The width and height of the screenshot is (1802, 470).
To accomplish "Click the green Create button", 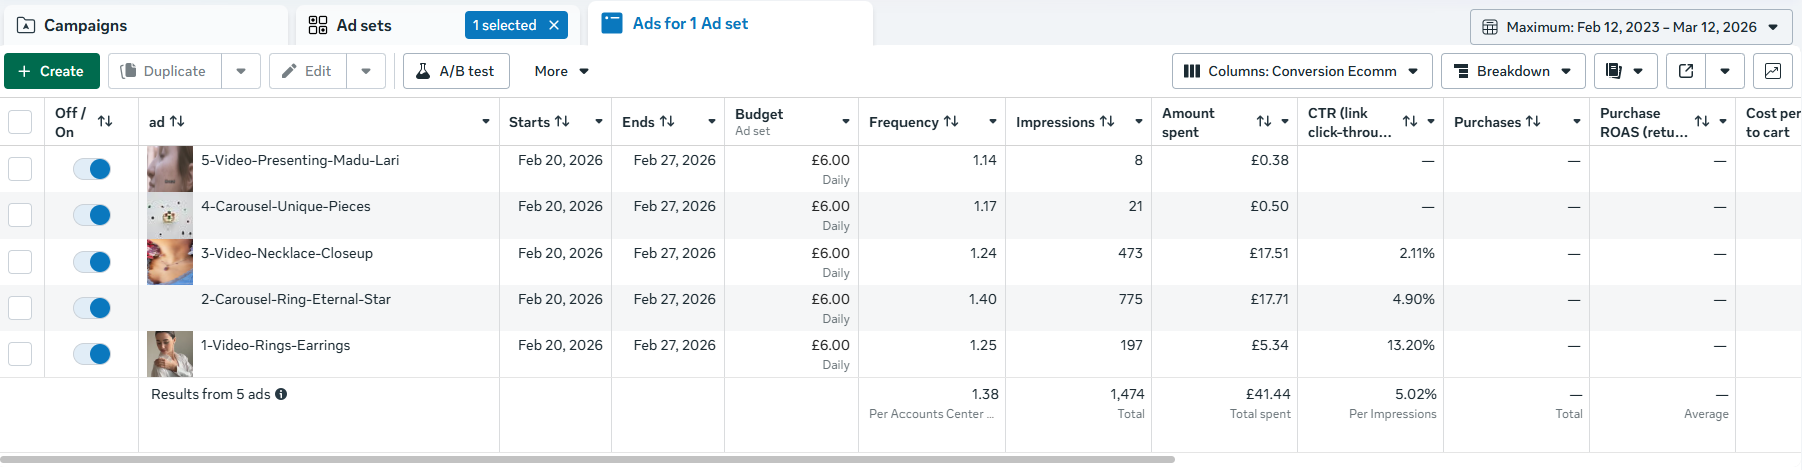I will (x=52, y=71).
